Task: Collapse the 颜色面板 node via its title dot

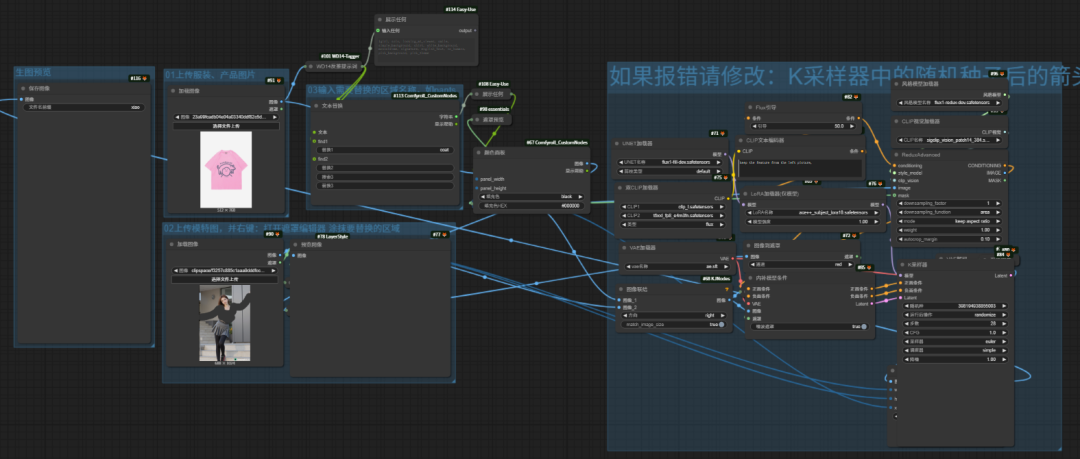Action: [x=481, y=152]
